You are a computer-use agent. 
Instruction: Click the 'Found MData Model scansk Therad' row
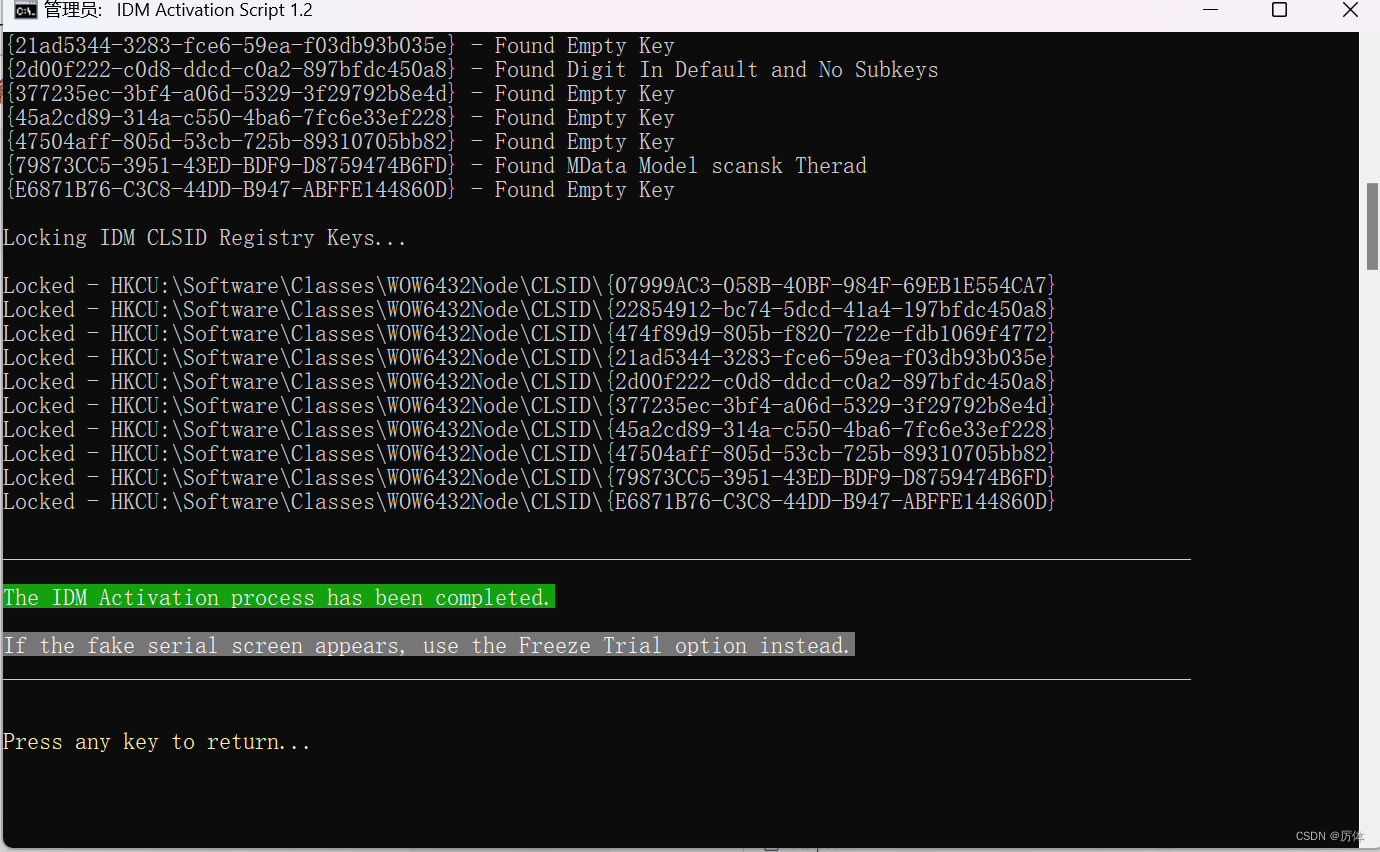point(436,166)
